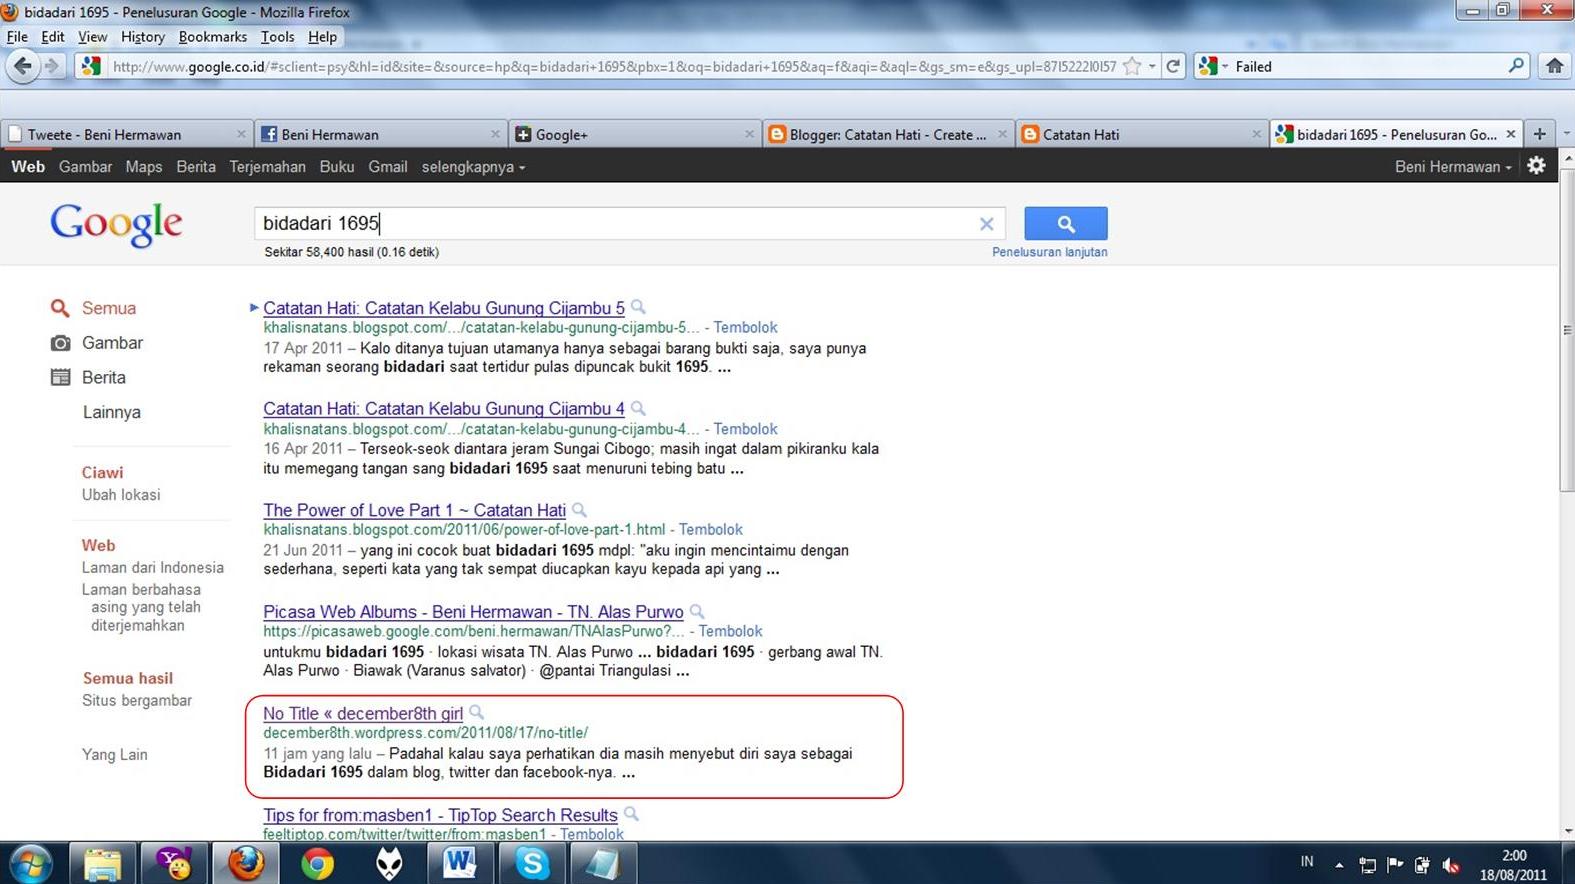Close the Facebook Beni Hermawan tab
1575x884 pixels.
(x=495, y=134)
